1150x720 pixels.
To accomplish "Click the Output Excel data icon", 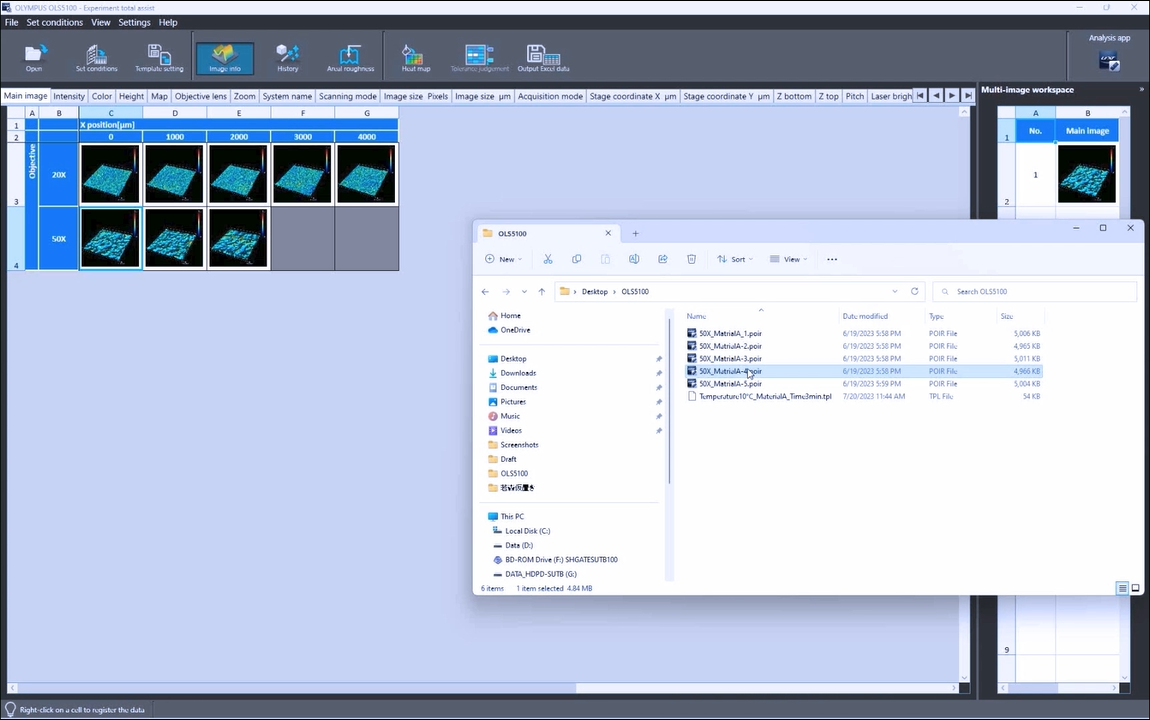I will [x=543, y=58].
